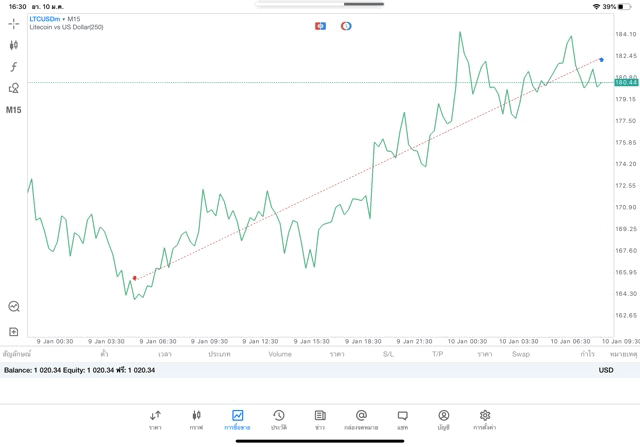Open the แชท chat tab
Image resolution: width=640 pixels, height=447 pixels.
[x=402, y=419]
